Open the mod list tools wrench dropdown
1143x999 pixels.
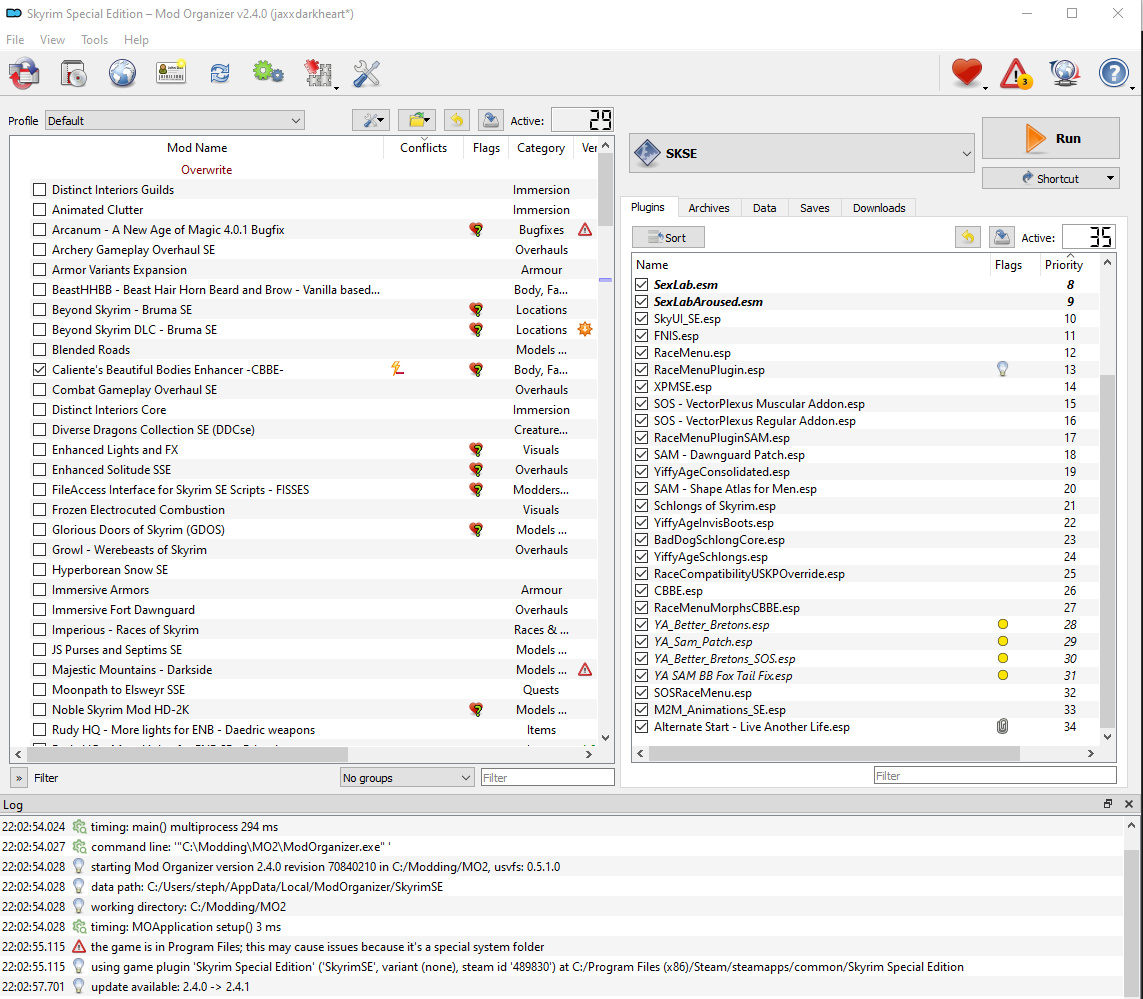[371, 120]
